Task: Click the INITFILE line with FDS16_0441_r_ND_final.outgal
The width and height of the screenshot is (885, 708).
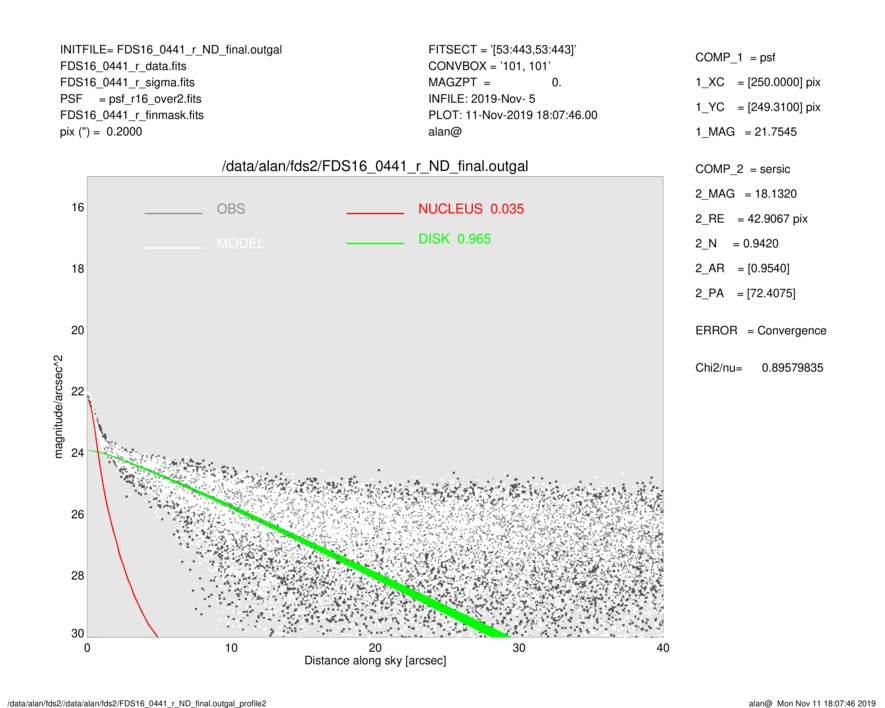Action: coord(171,50)
